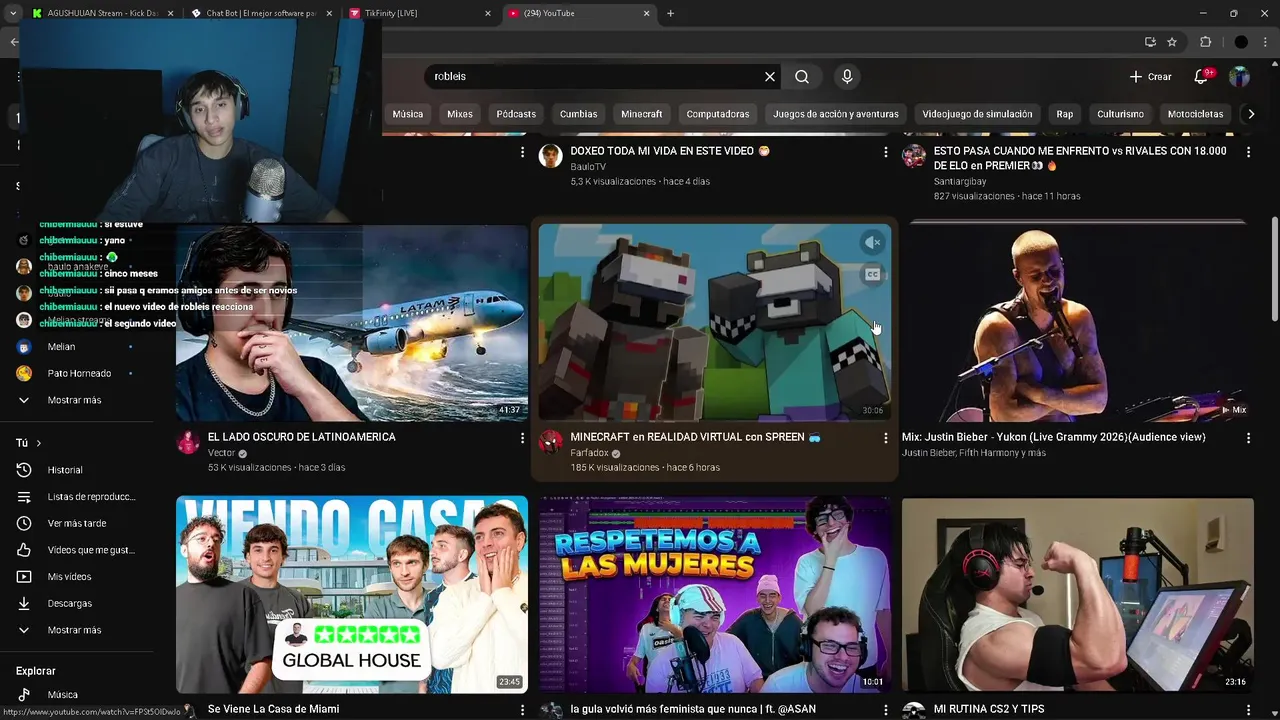Select the Videojuego de simulación chip
Viewport: 1280px width, 720px height.
coord(977,114)
